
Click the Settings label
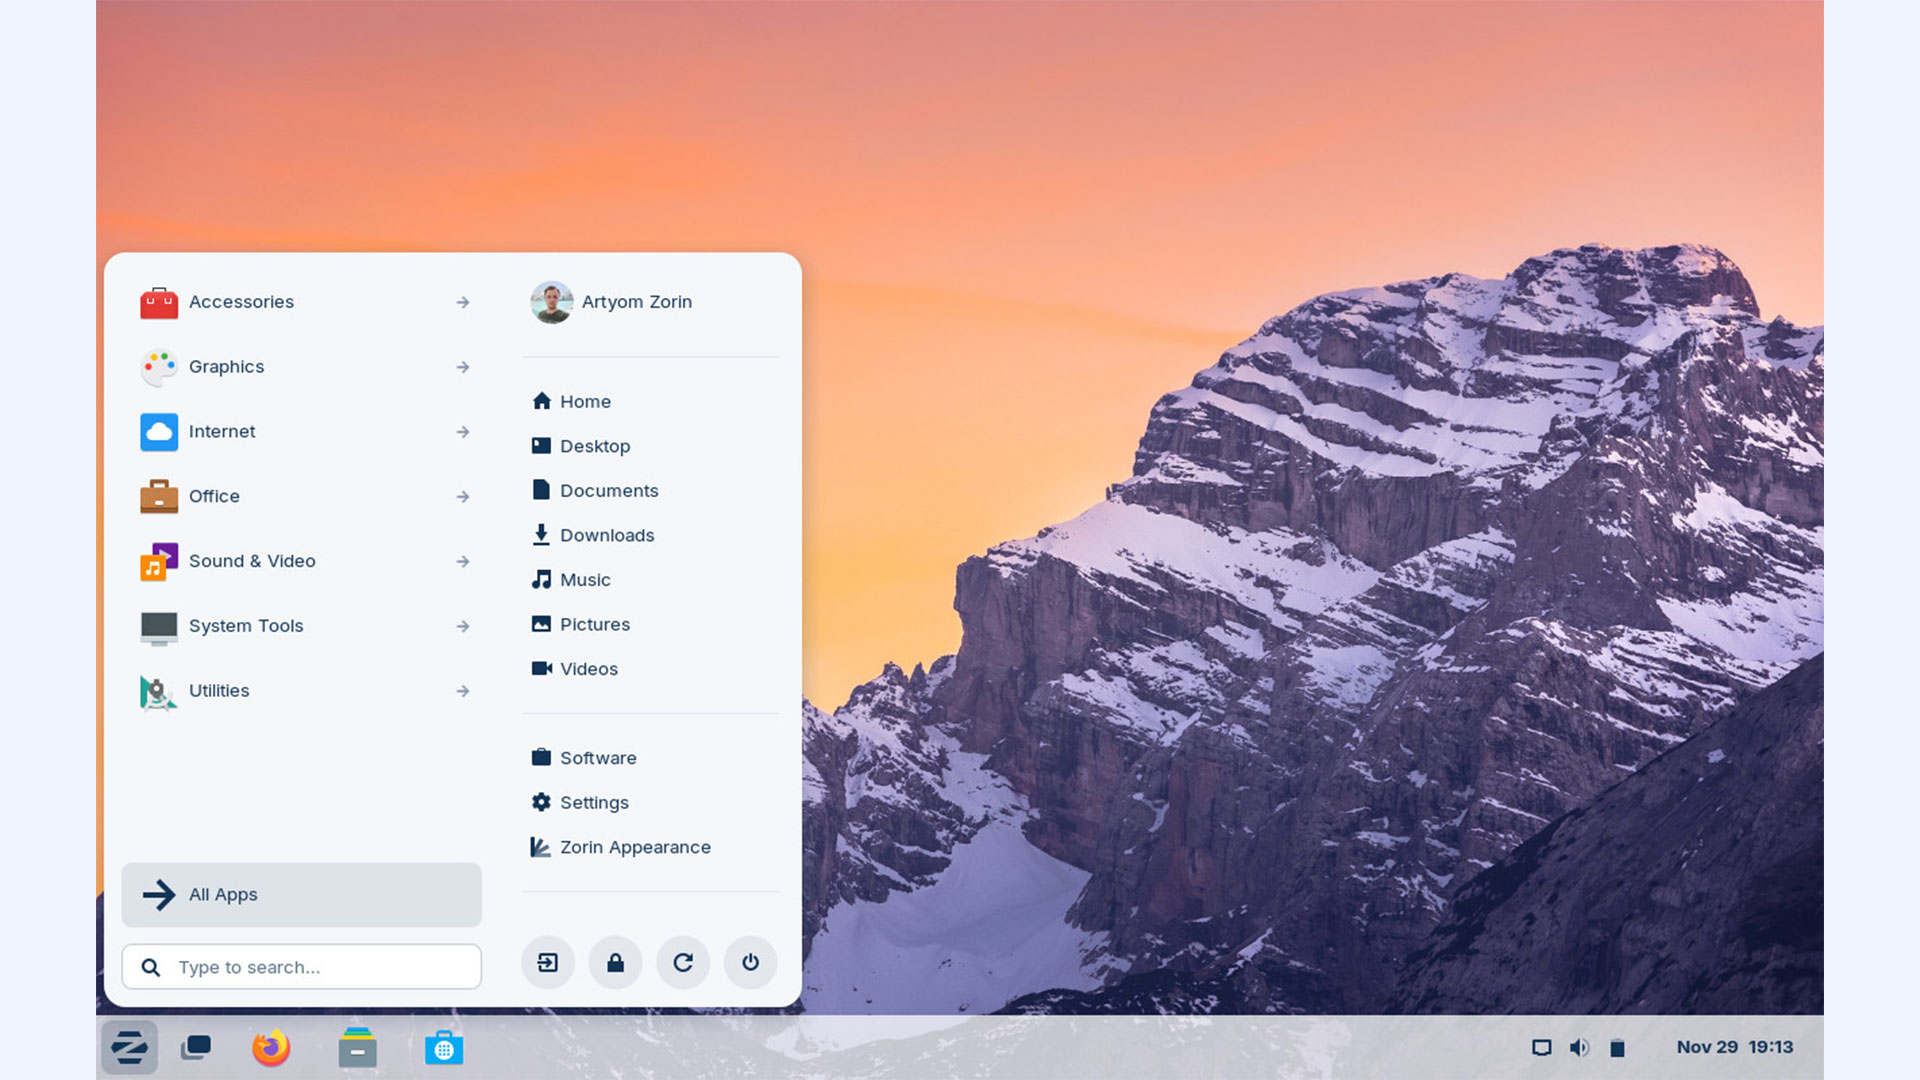[x=594, y=803]
